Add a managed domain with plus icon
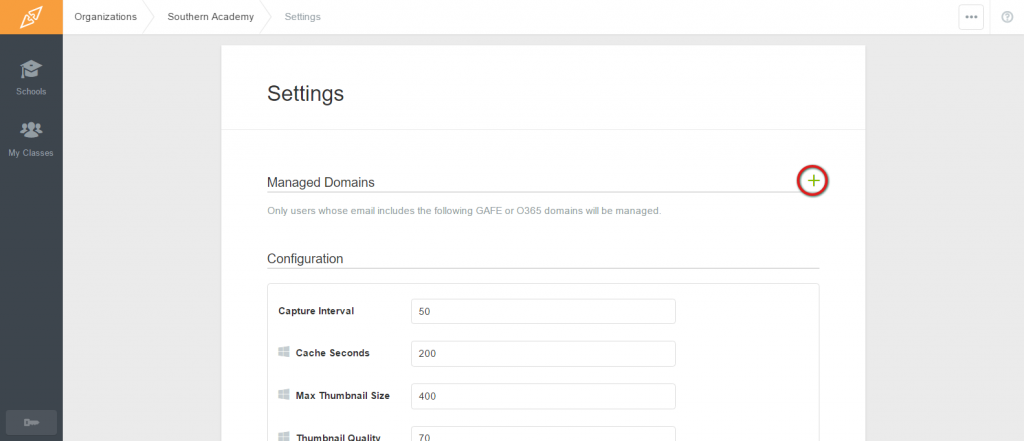Viewport: 1024px width, 441px height. 813,181
